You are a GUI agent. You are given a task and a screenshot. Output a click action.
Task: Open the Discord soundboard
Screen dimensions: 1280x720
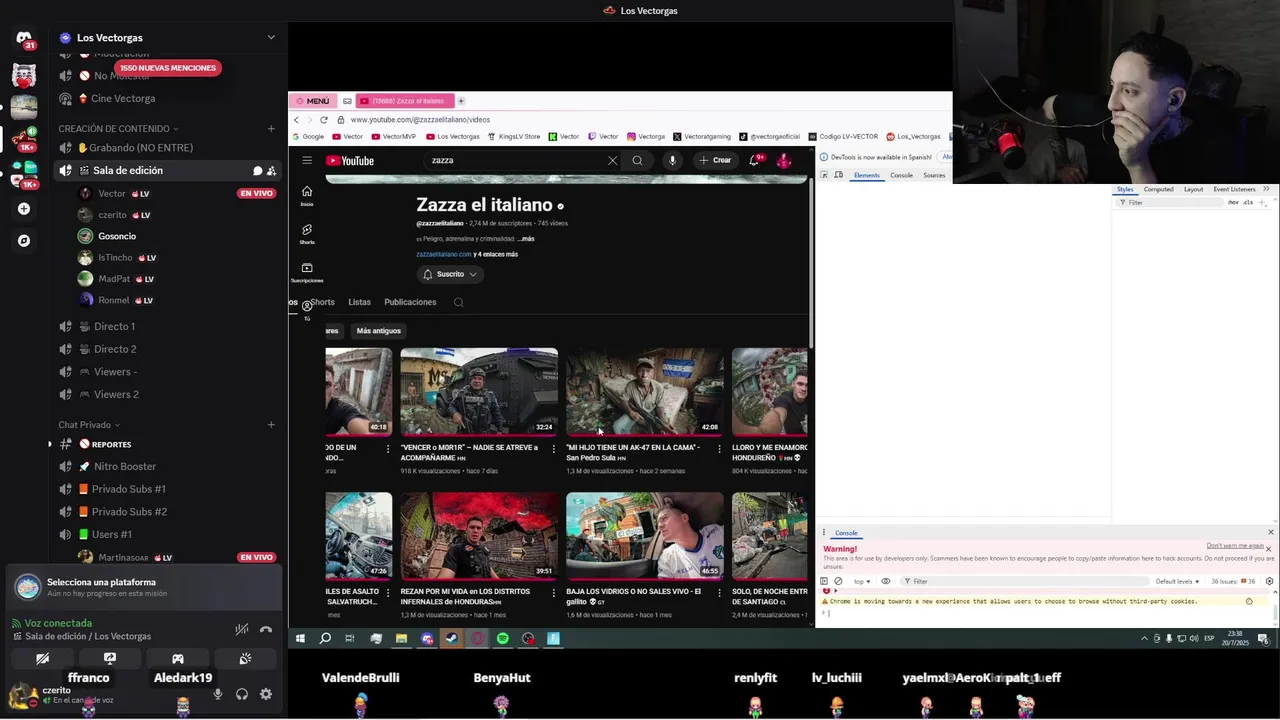coord(245,659)
